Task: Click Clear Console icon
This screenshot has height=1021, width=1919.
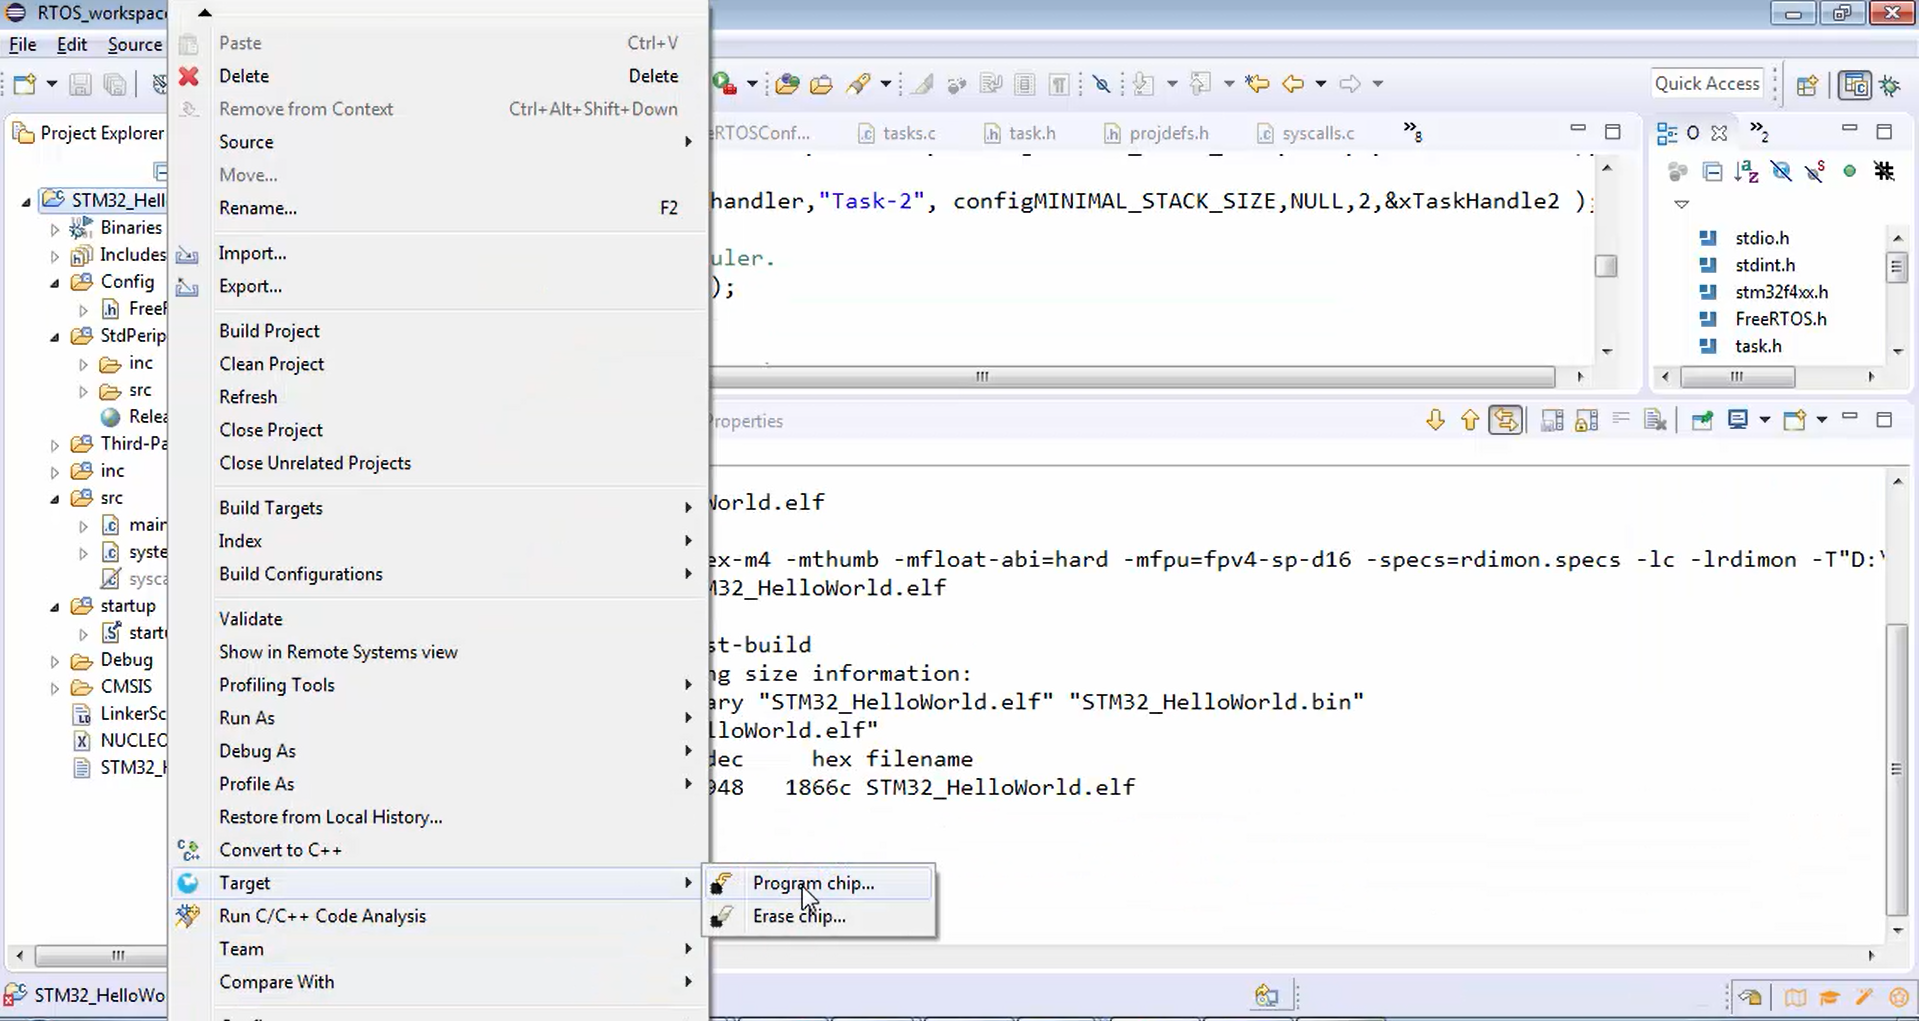Action: pos(1655,420)
